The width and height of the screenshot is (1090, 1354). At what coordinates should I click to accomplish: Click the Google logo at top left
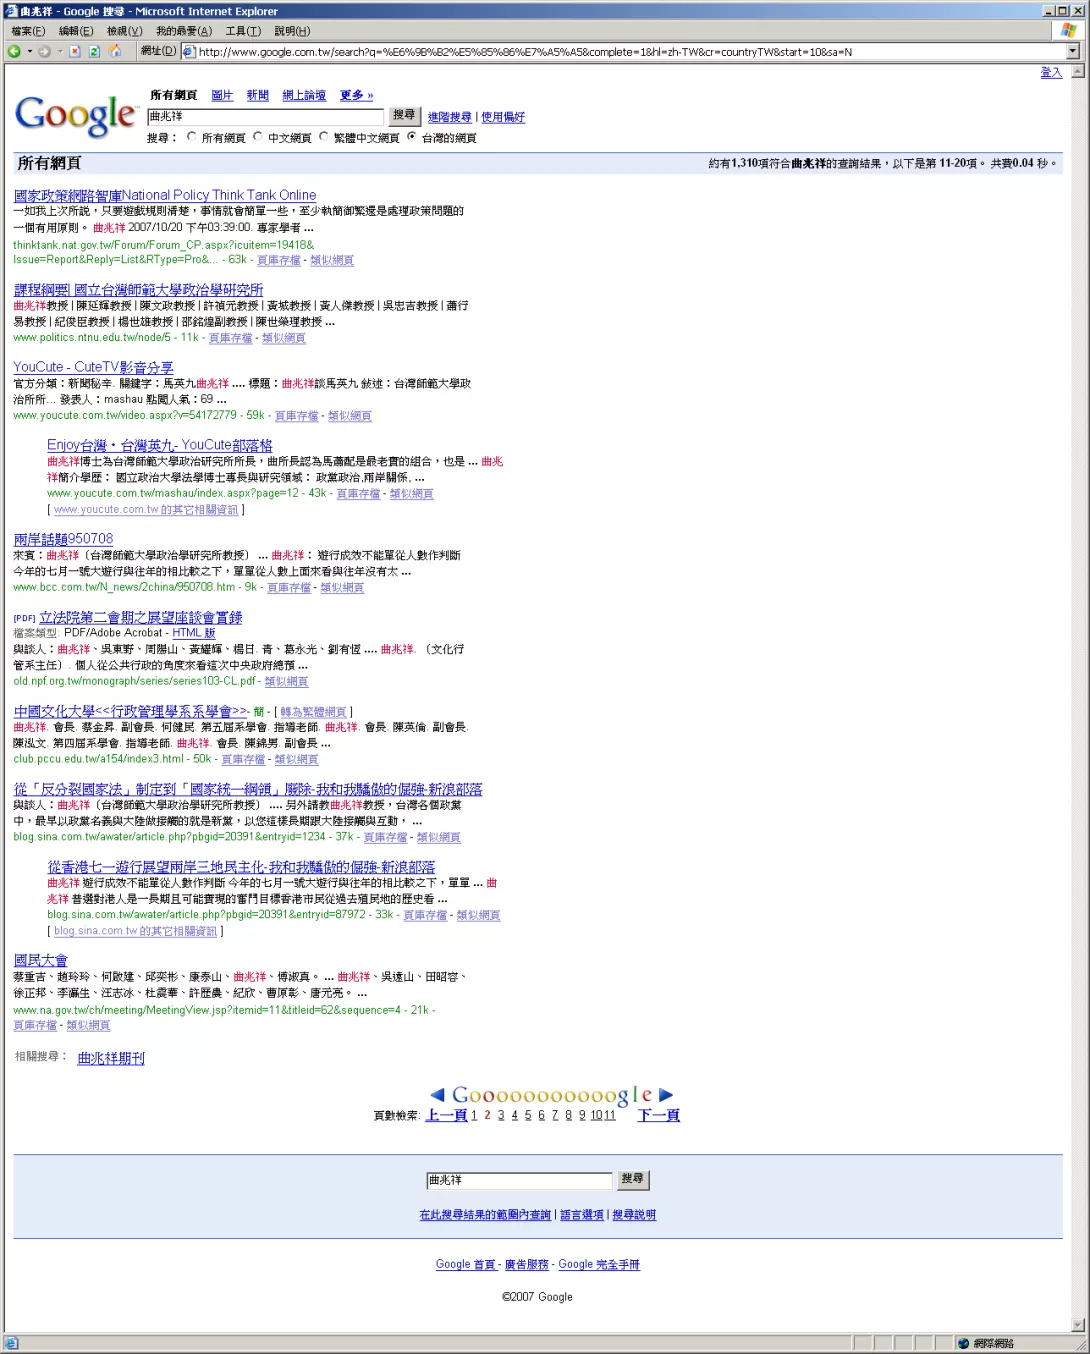76,115
